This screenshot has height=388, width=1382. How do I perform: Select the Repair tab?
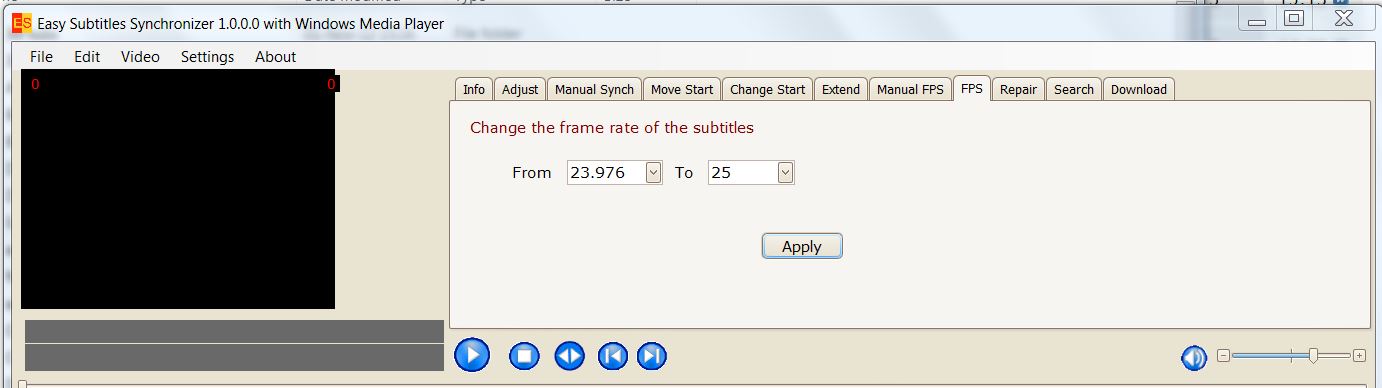pyautogui.click(x=1018, y=89)
